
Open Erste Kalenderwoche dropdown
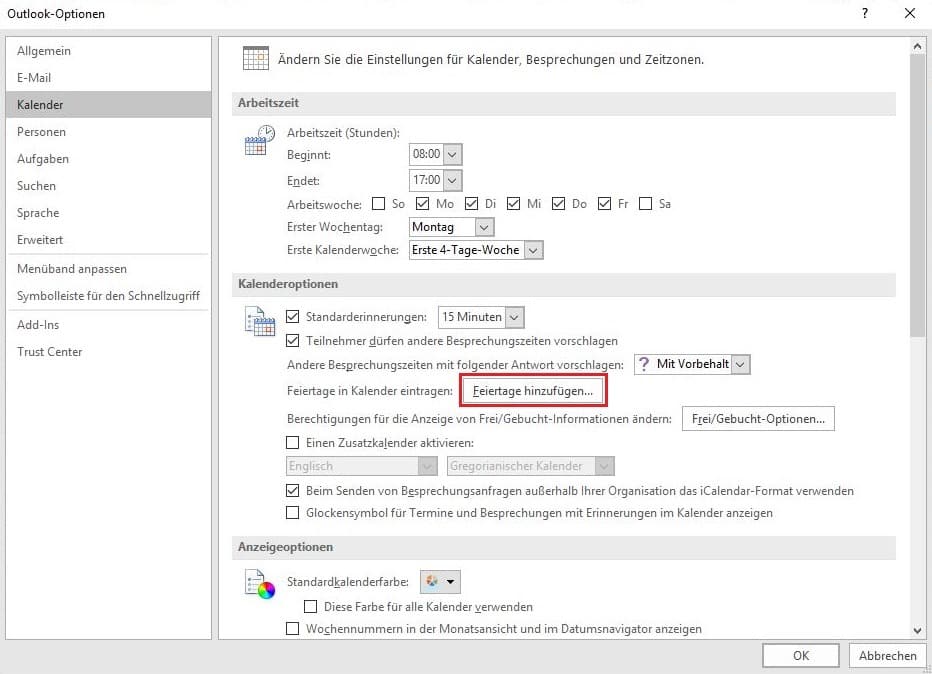533,250
